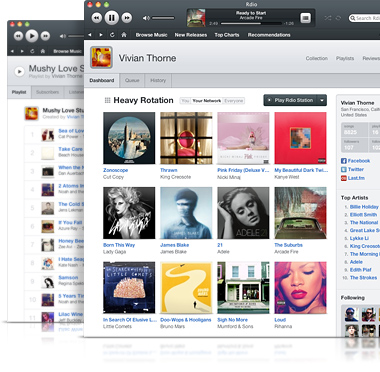Reload the page in the front window
The width and height of the screenshot is (380, 372).
point(112,35)
